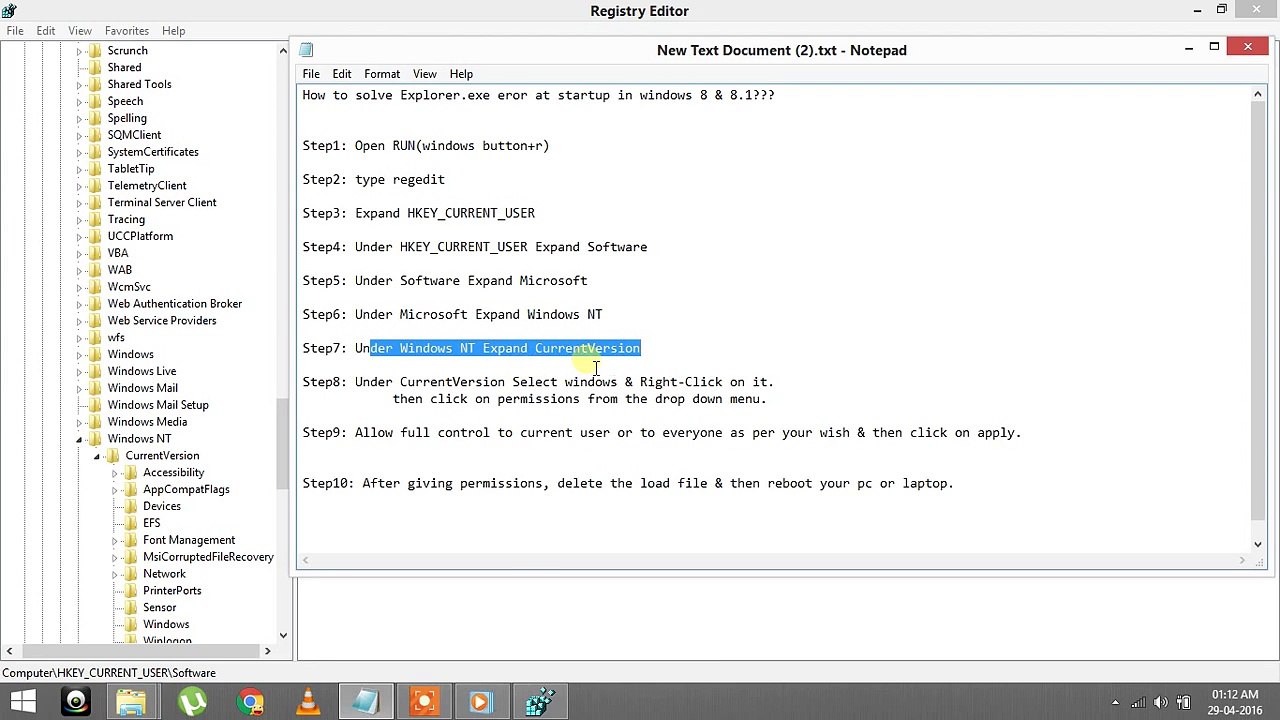Expand the SQMClient key
Screen dimensions: 1280x720
click(x=79, y=135)
